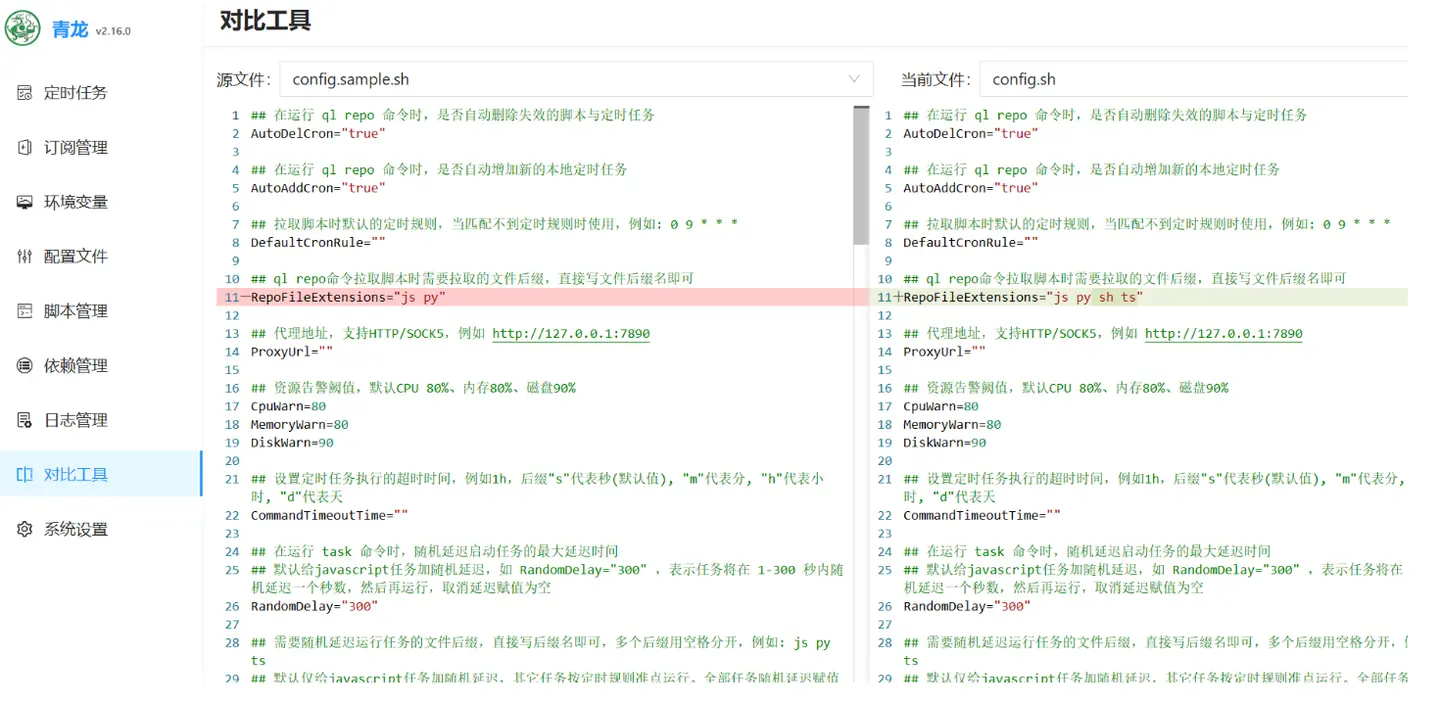Open the 日志管理 page
This screenshot has width=1440, height=705.
pyautogui.click(x=100, y=420)
